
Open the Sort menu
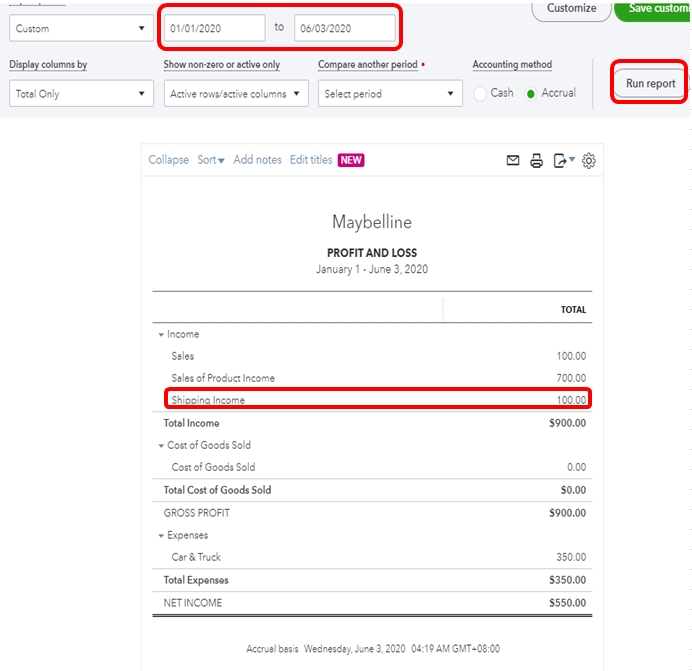coord(210,160)
